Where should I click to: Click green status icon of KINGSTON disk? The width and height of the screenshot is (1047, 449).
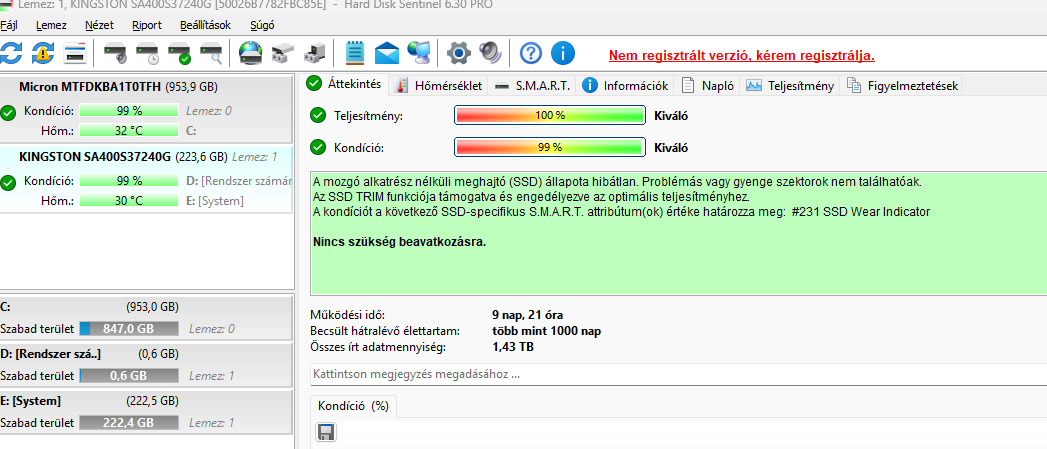(x=8, y=182)
